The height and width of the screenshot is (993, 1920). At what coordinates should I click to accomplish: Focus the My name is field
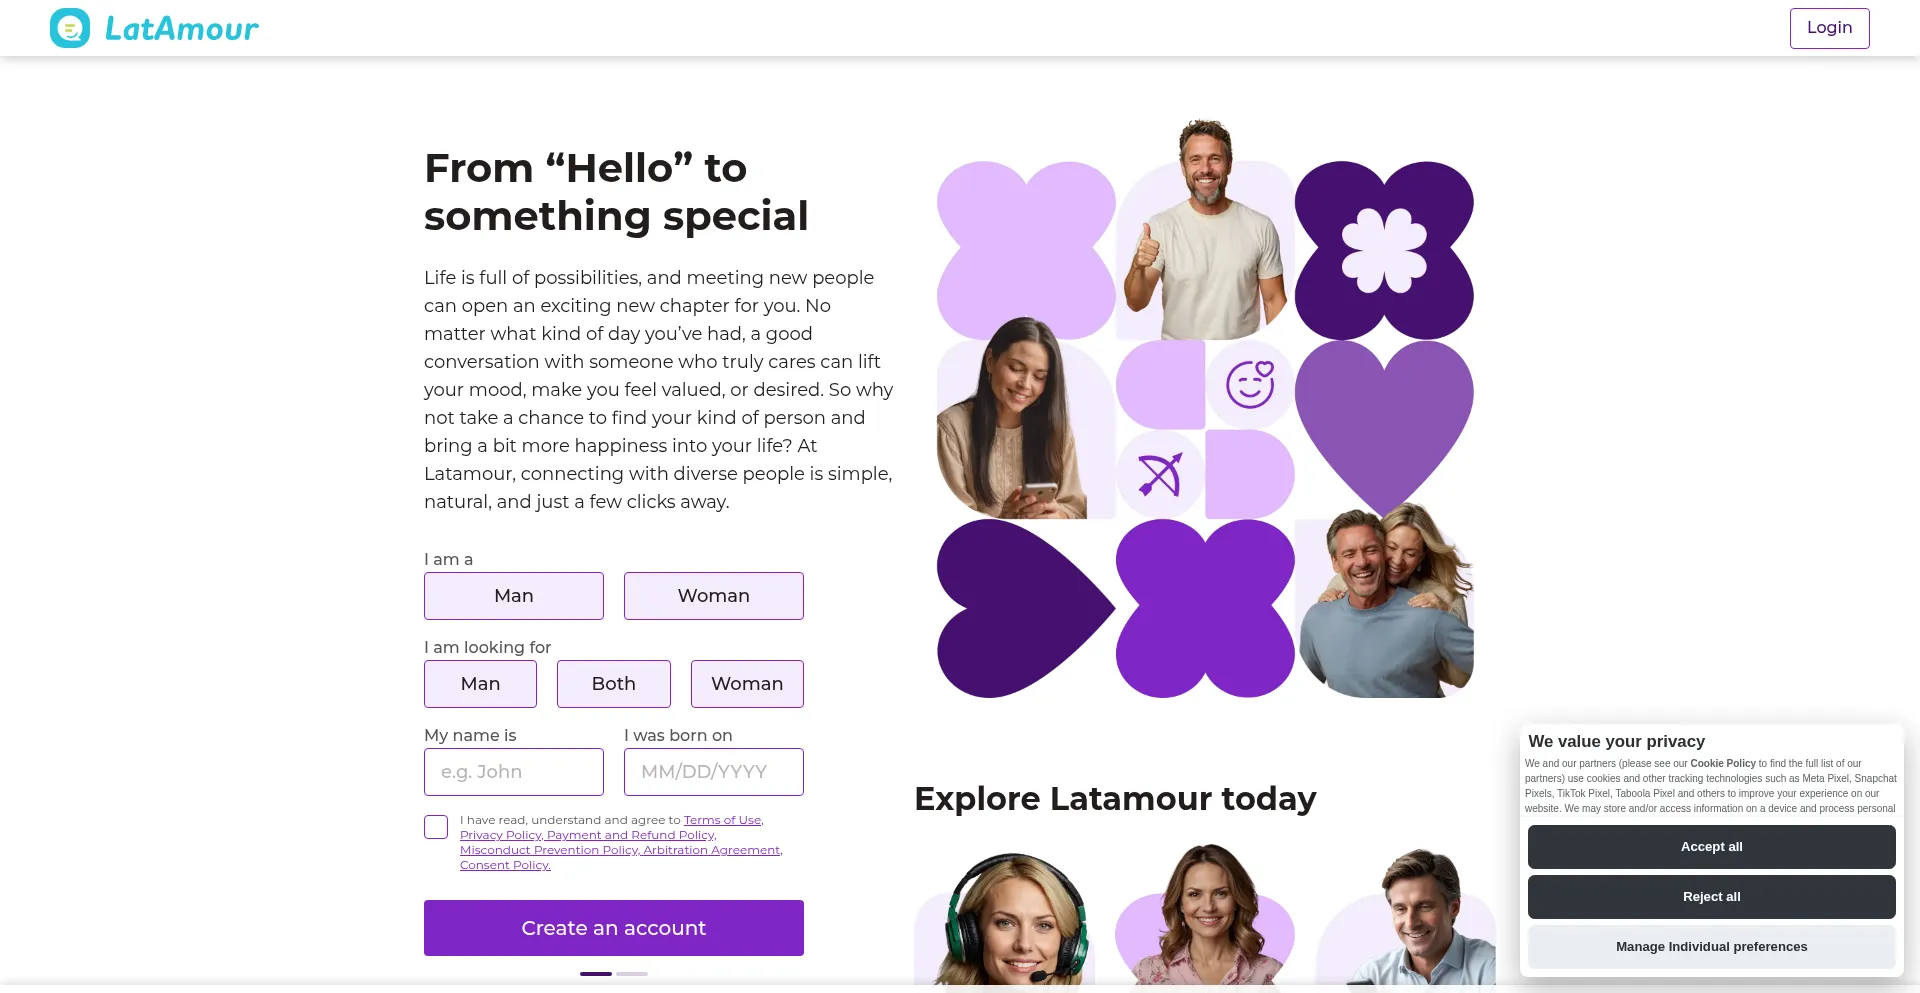pos(514,772)
